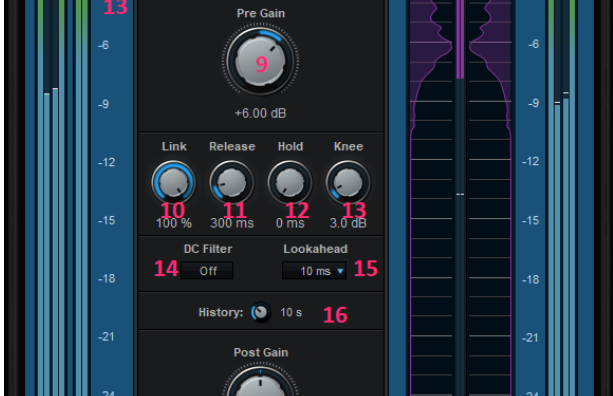Viewport: 613px width, 396px height.
Task: Click the Link knob
Action: click(x=174, y=183)
